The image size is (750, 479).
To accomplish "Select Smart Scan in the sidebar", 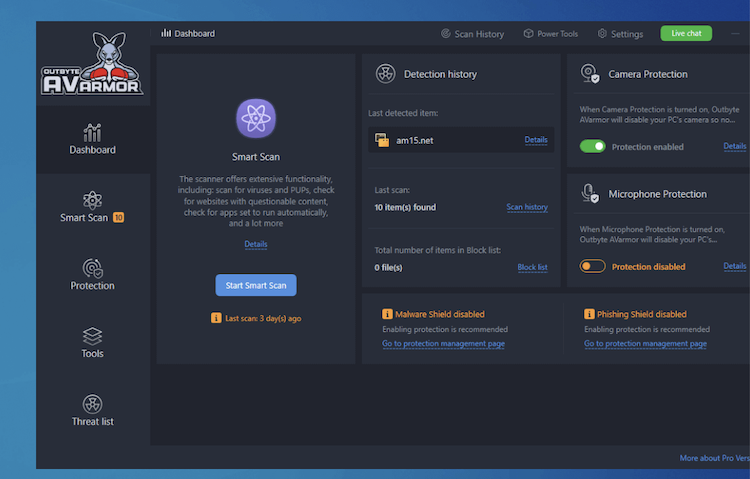I will tap(92, 205).
